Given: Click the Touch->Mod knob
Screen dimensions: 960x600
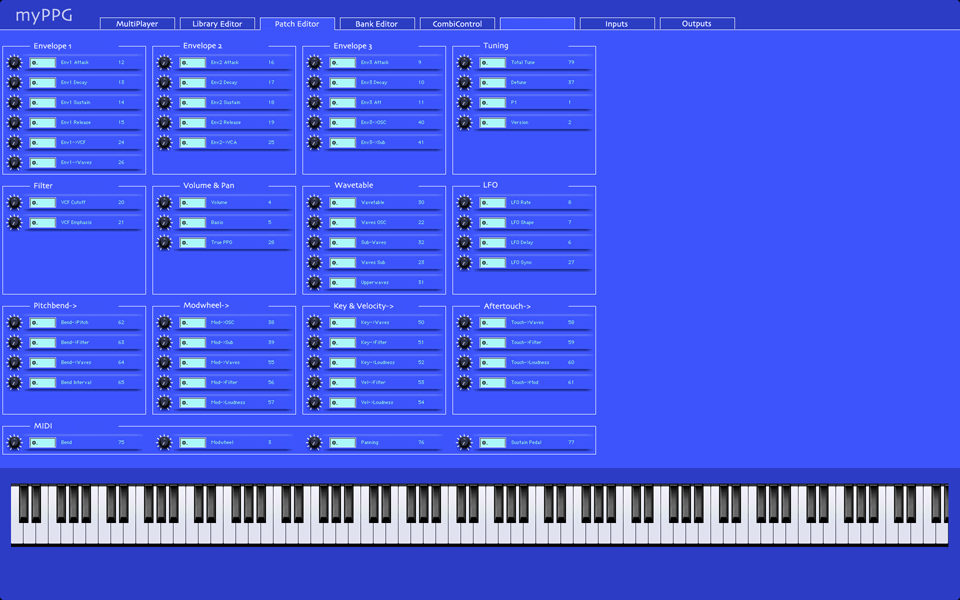Looking at the screenshot, I should click(465, 383).
